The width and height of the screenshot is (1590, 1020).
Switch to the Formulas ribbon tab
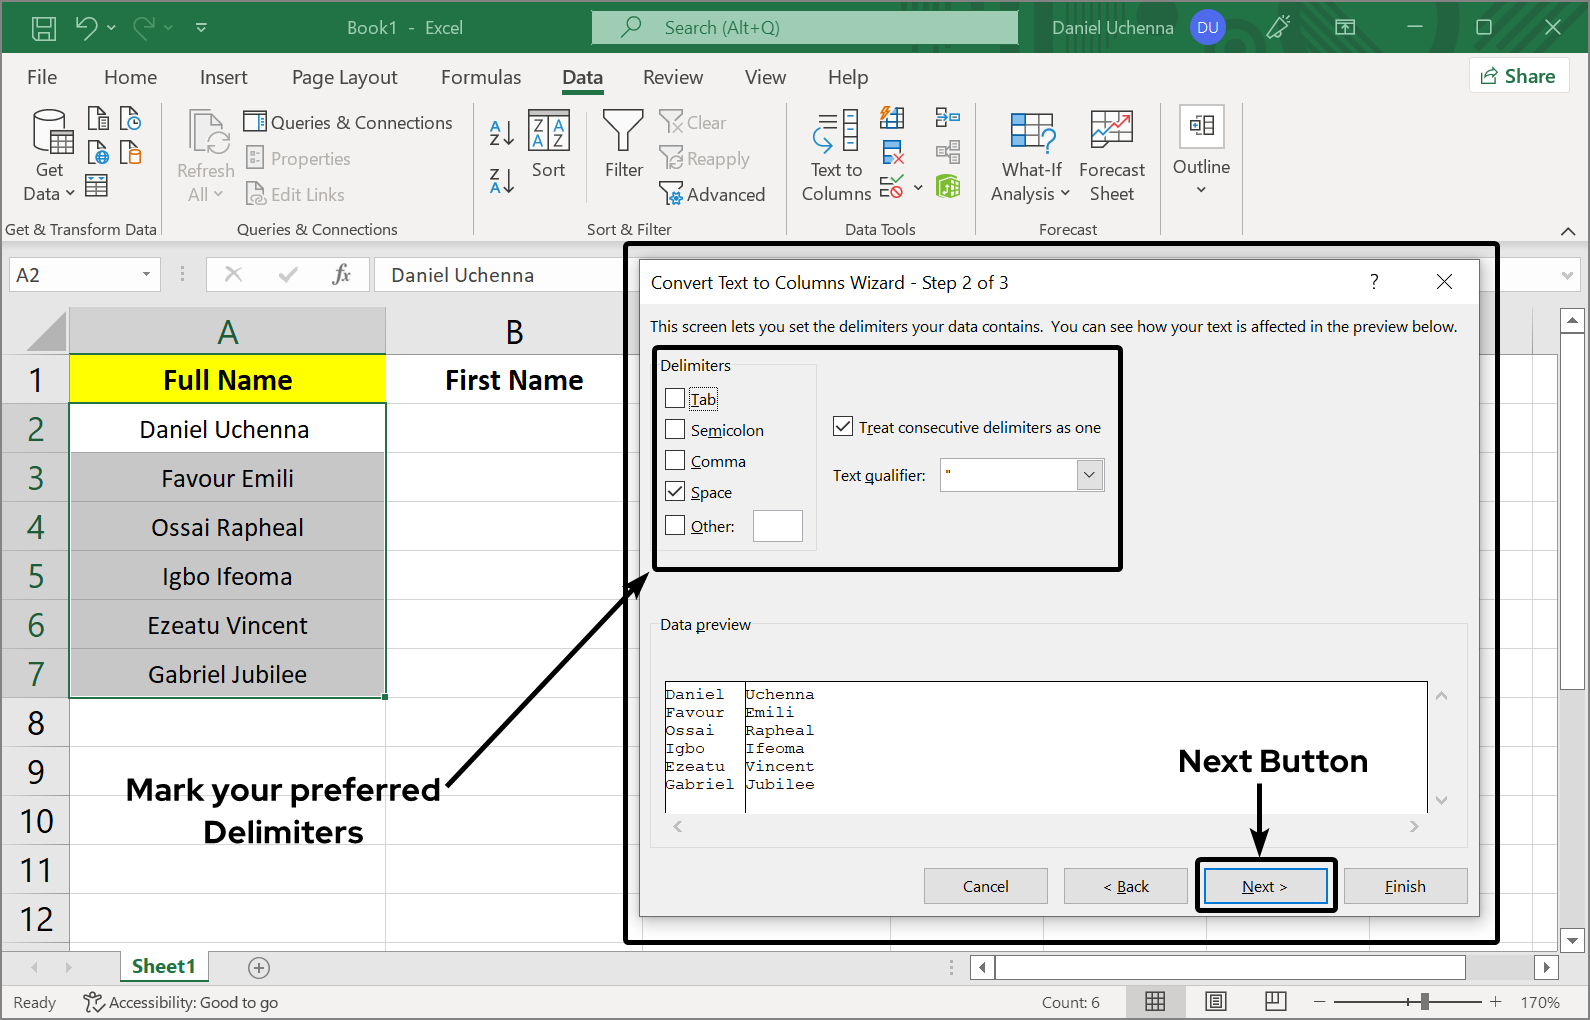481,77
